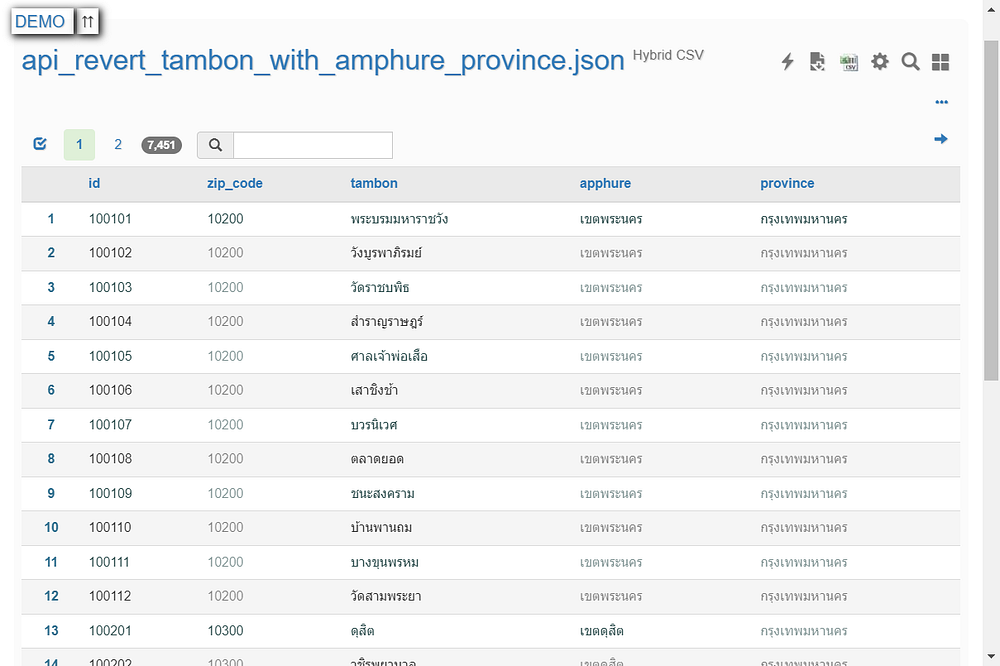Click the 7,451 record count badge
This screenshot has width=1000, height=666.
click(x=161, y=145)
